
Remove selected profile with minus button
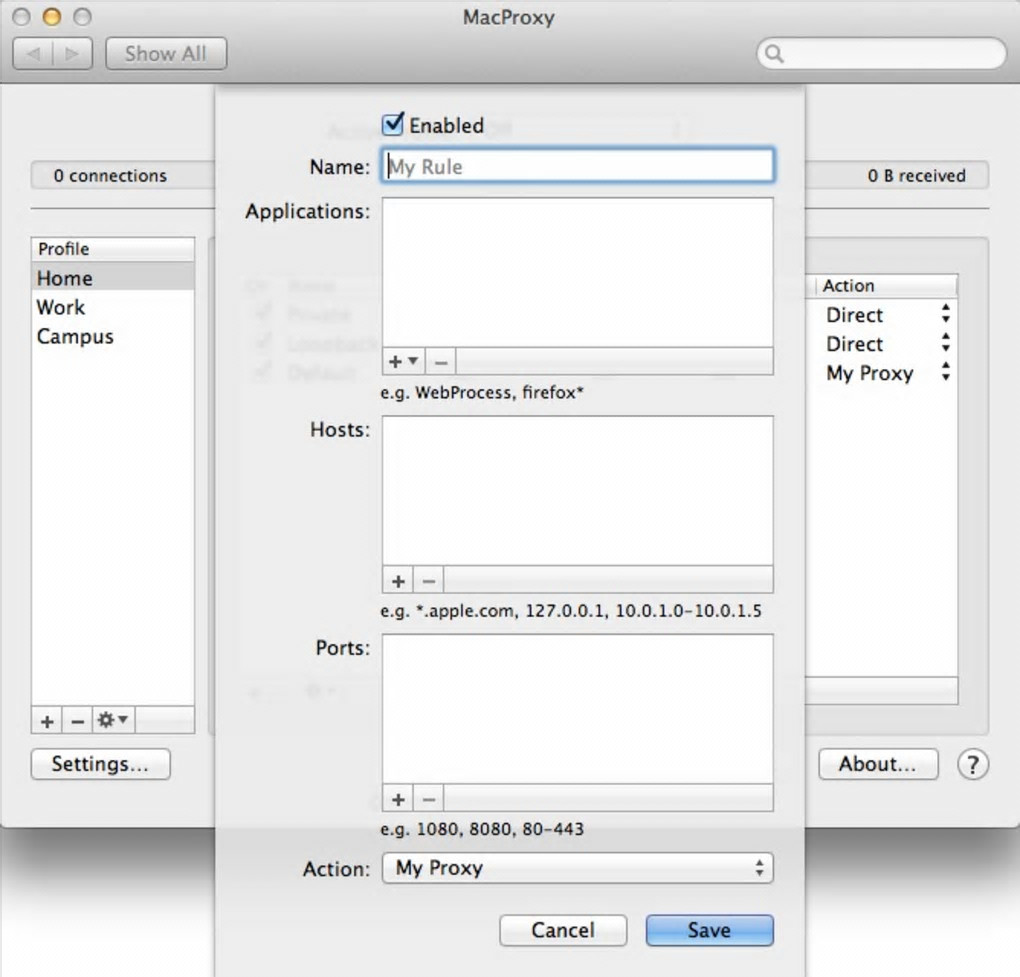77,721
